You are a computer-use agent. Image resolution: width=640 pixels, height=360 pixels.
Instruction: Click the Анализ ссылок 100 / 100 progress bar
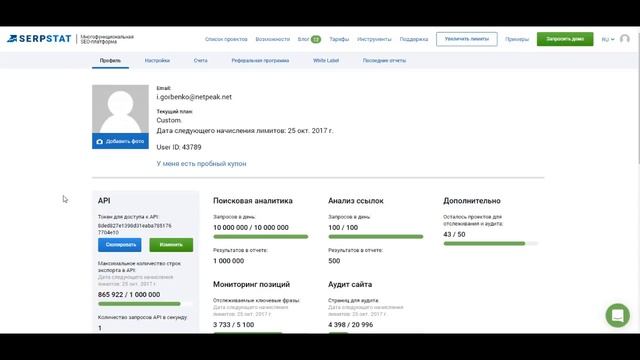(x=376, y=237)
